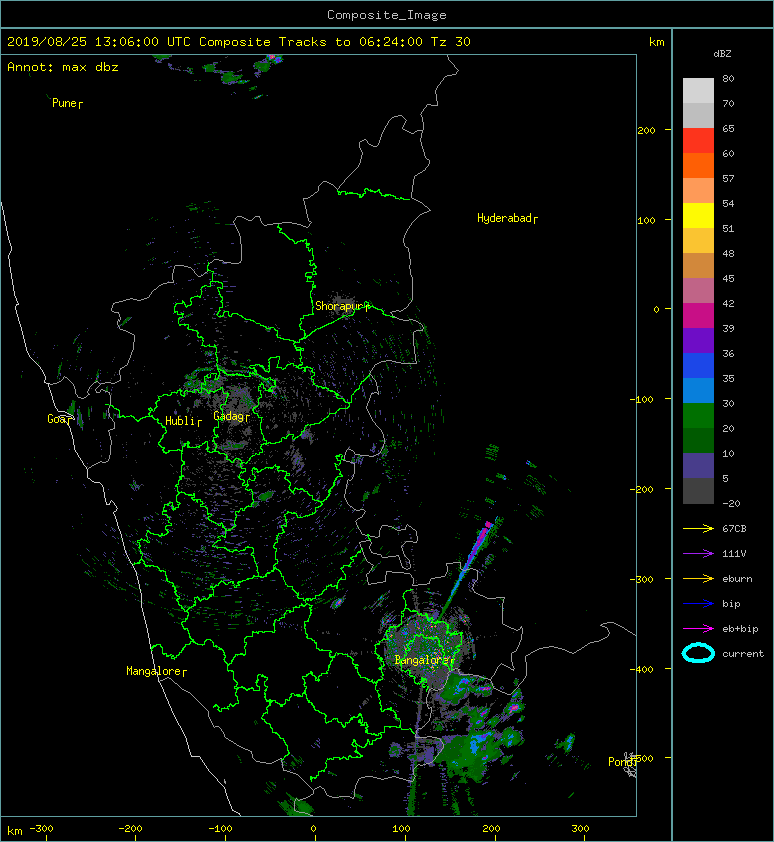This screenshot has height=842, width=774.
Task: Click the '67CB' legend label
Action: pos(734,528)
